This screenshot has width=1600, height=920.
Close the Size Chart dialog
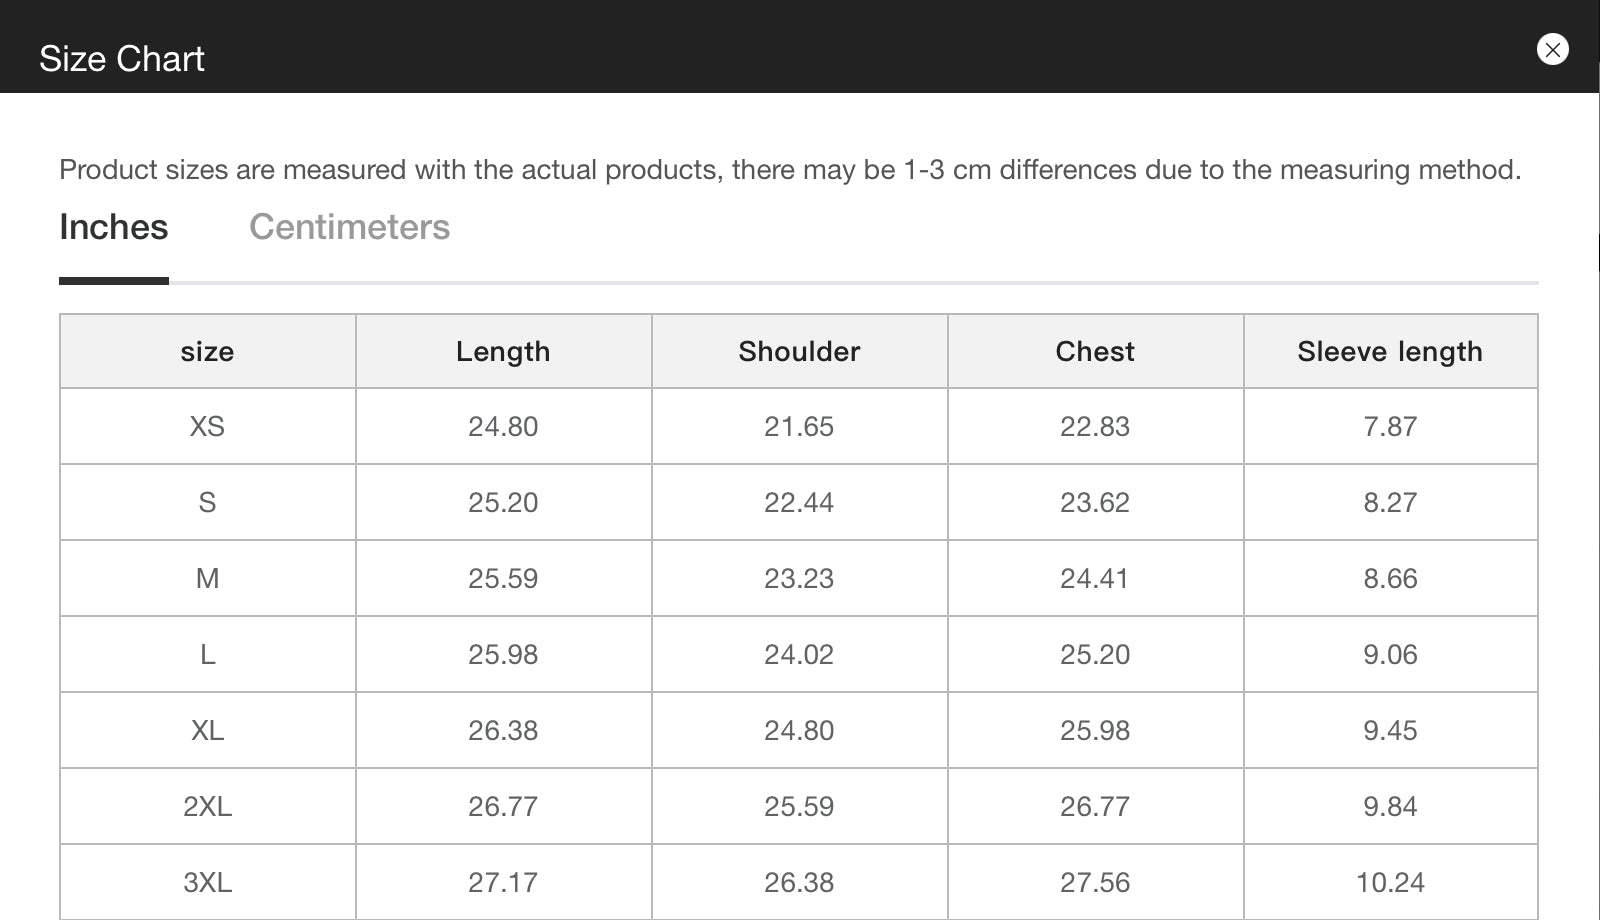(x=1552, y=49)
